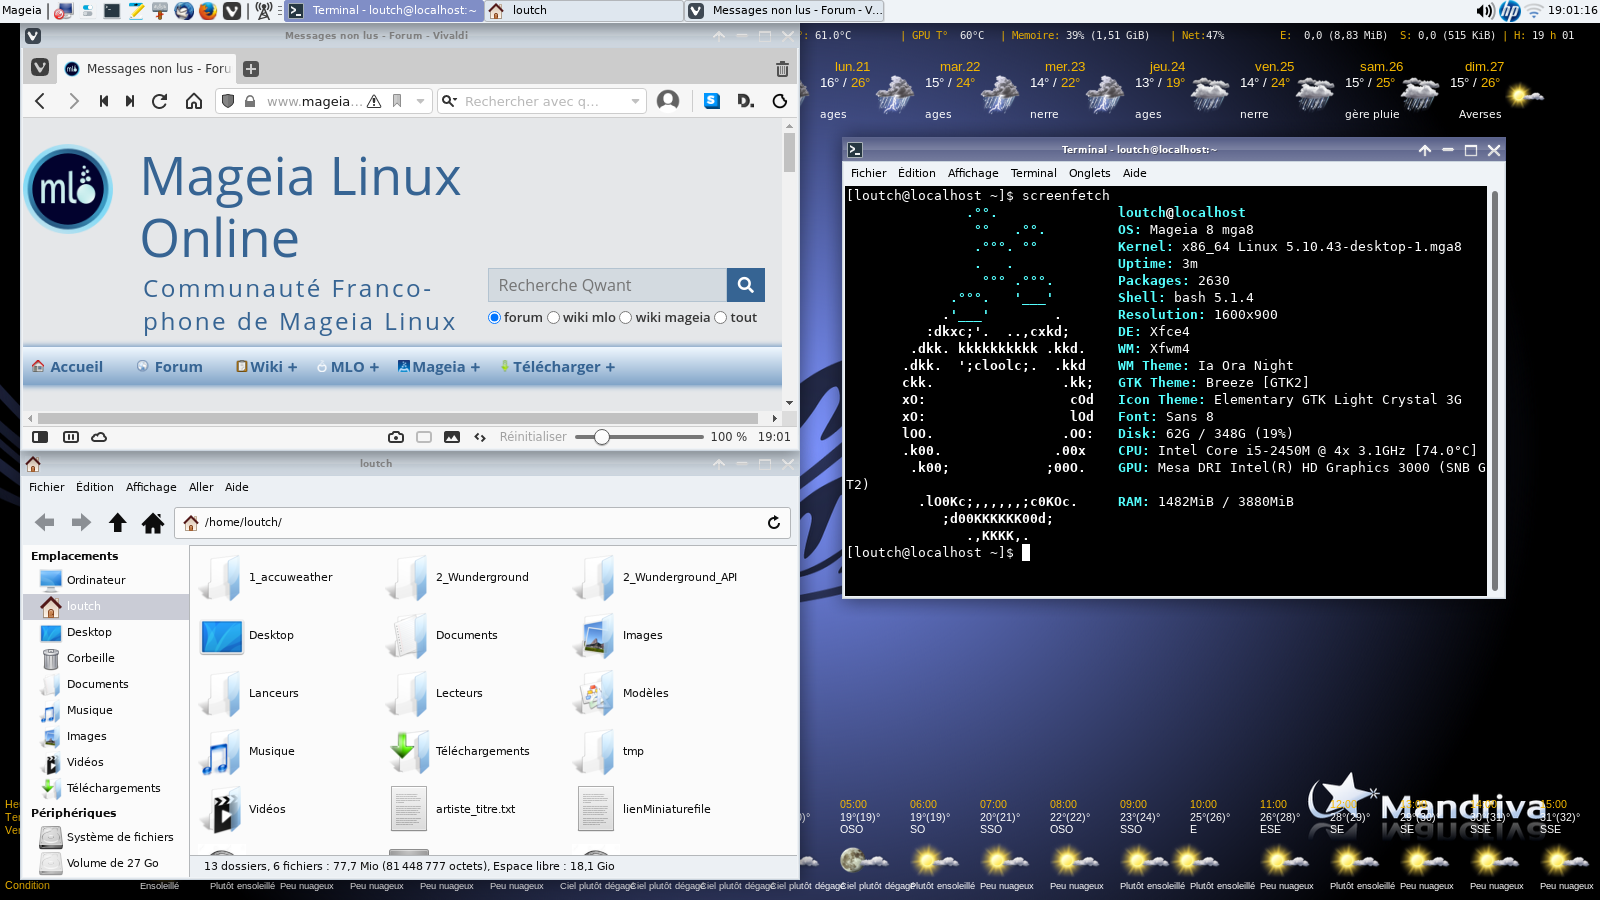Viewport: 1600px width, 900px height.
Task: Select Système de fichiers in sidebar
Action: pyautogui.click(x=105, y=837)
